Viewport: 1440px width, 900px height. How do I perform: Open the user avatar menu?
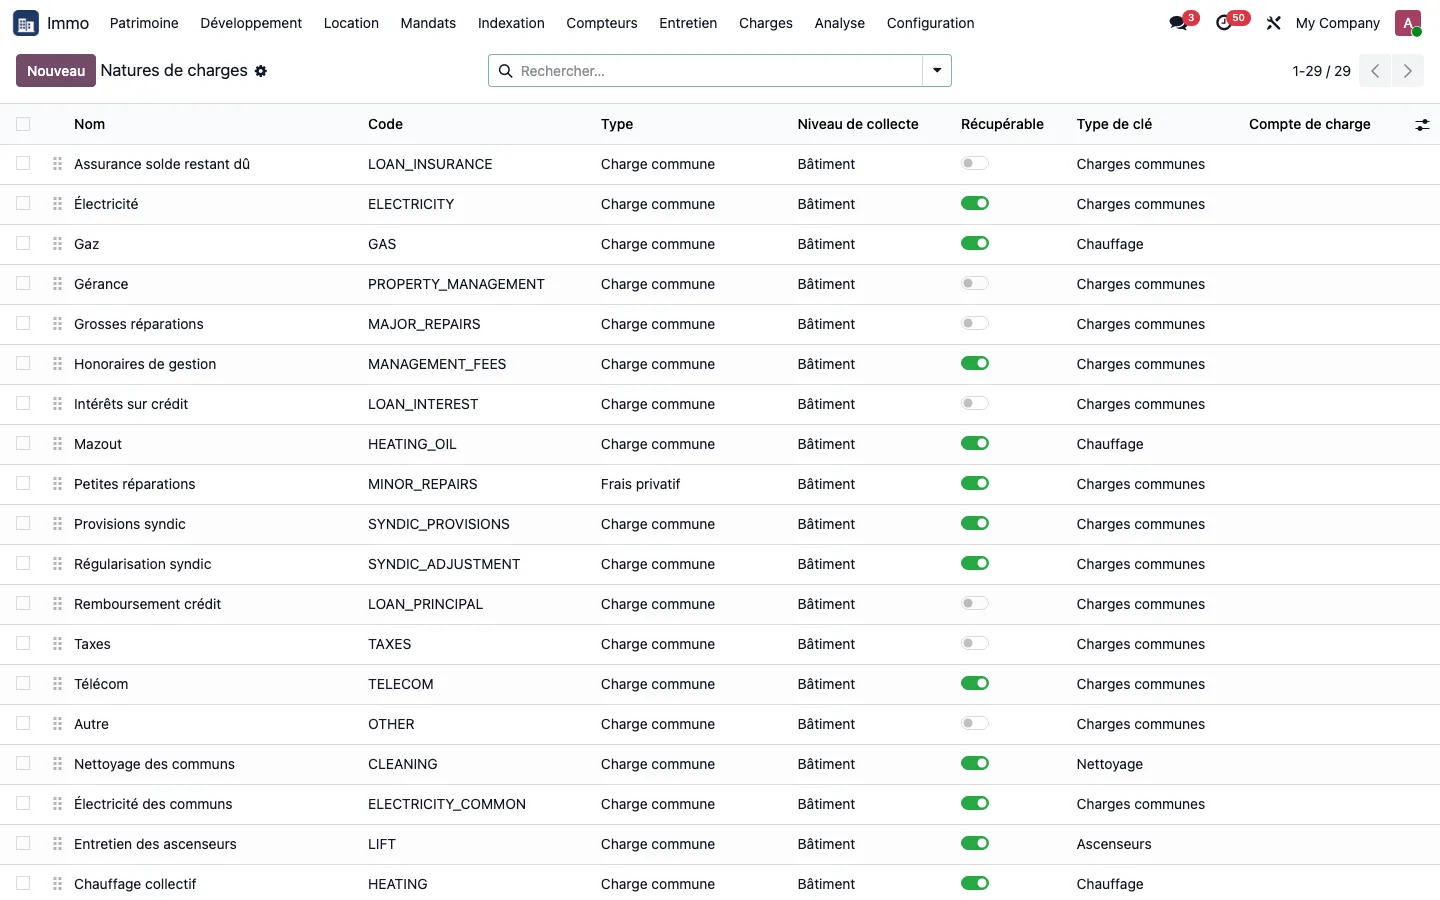click(x=1408, y=23)
